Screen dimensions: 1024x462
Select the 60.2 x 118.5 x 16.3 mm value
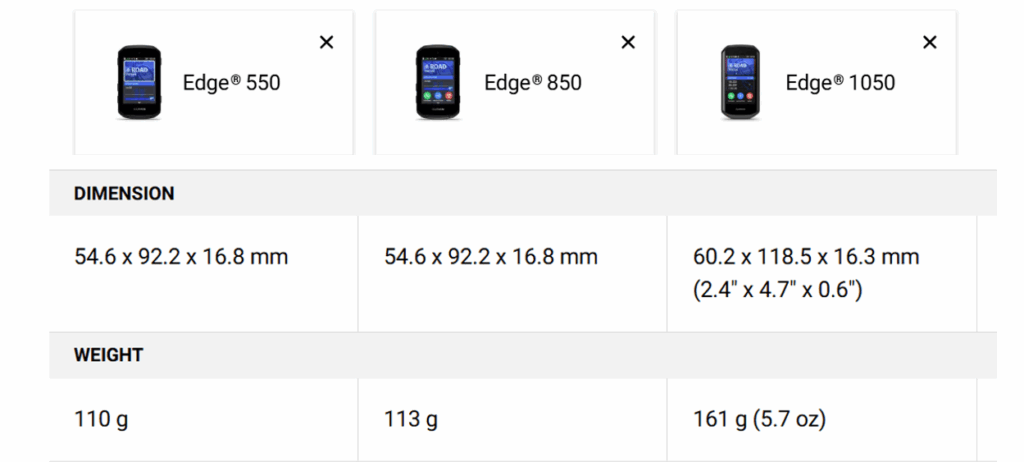coord(806,257)
